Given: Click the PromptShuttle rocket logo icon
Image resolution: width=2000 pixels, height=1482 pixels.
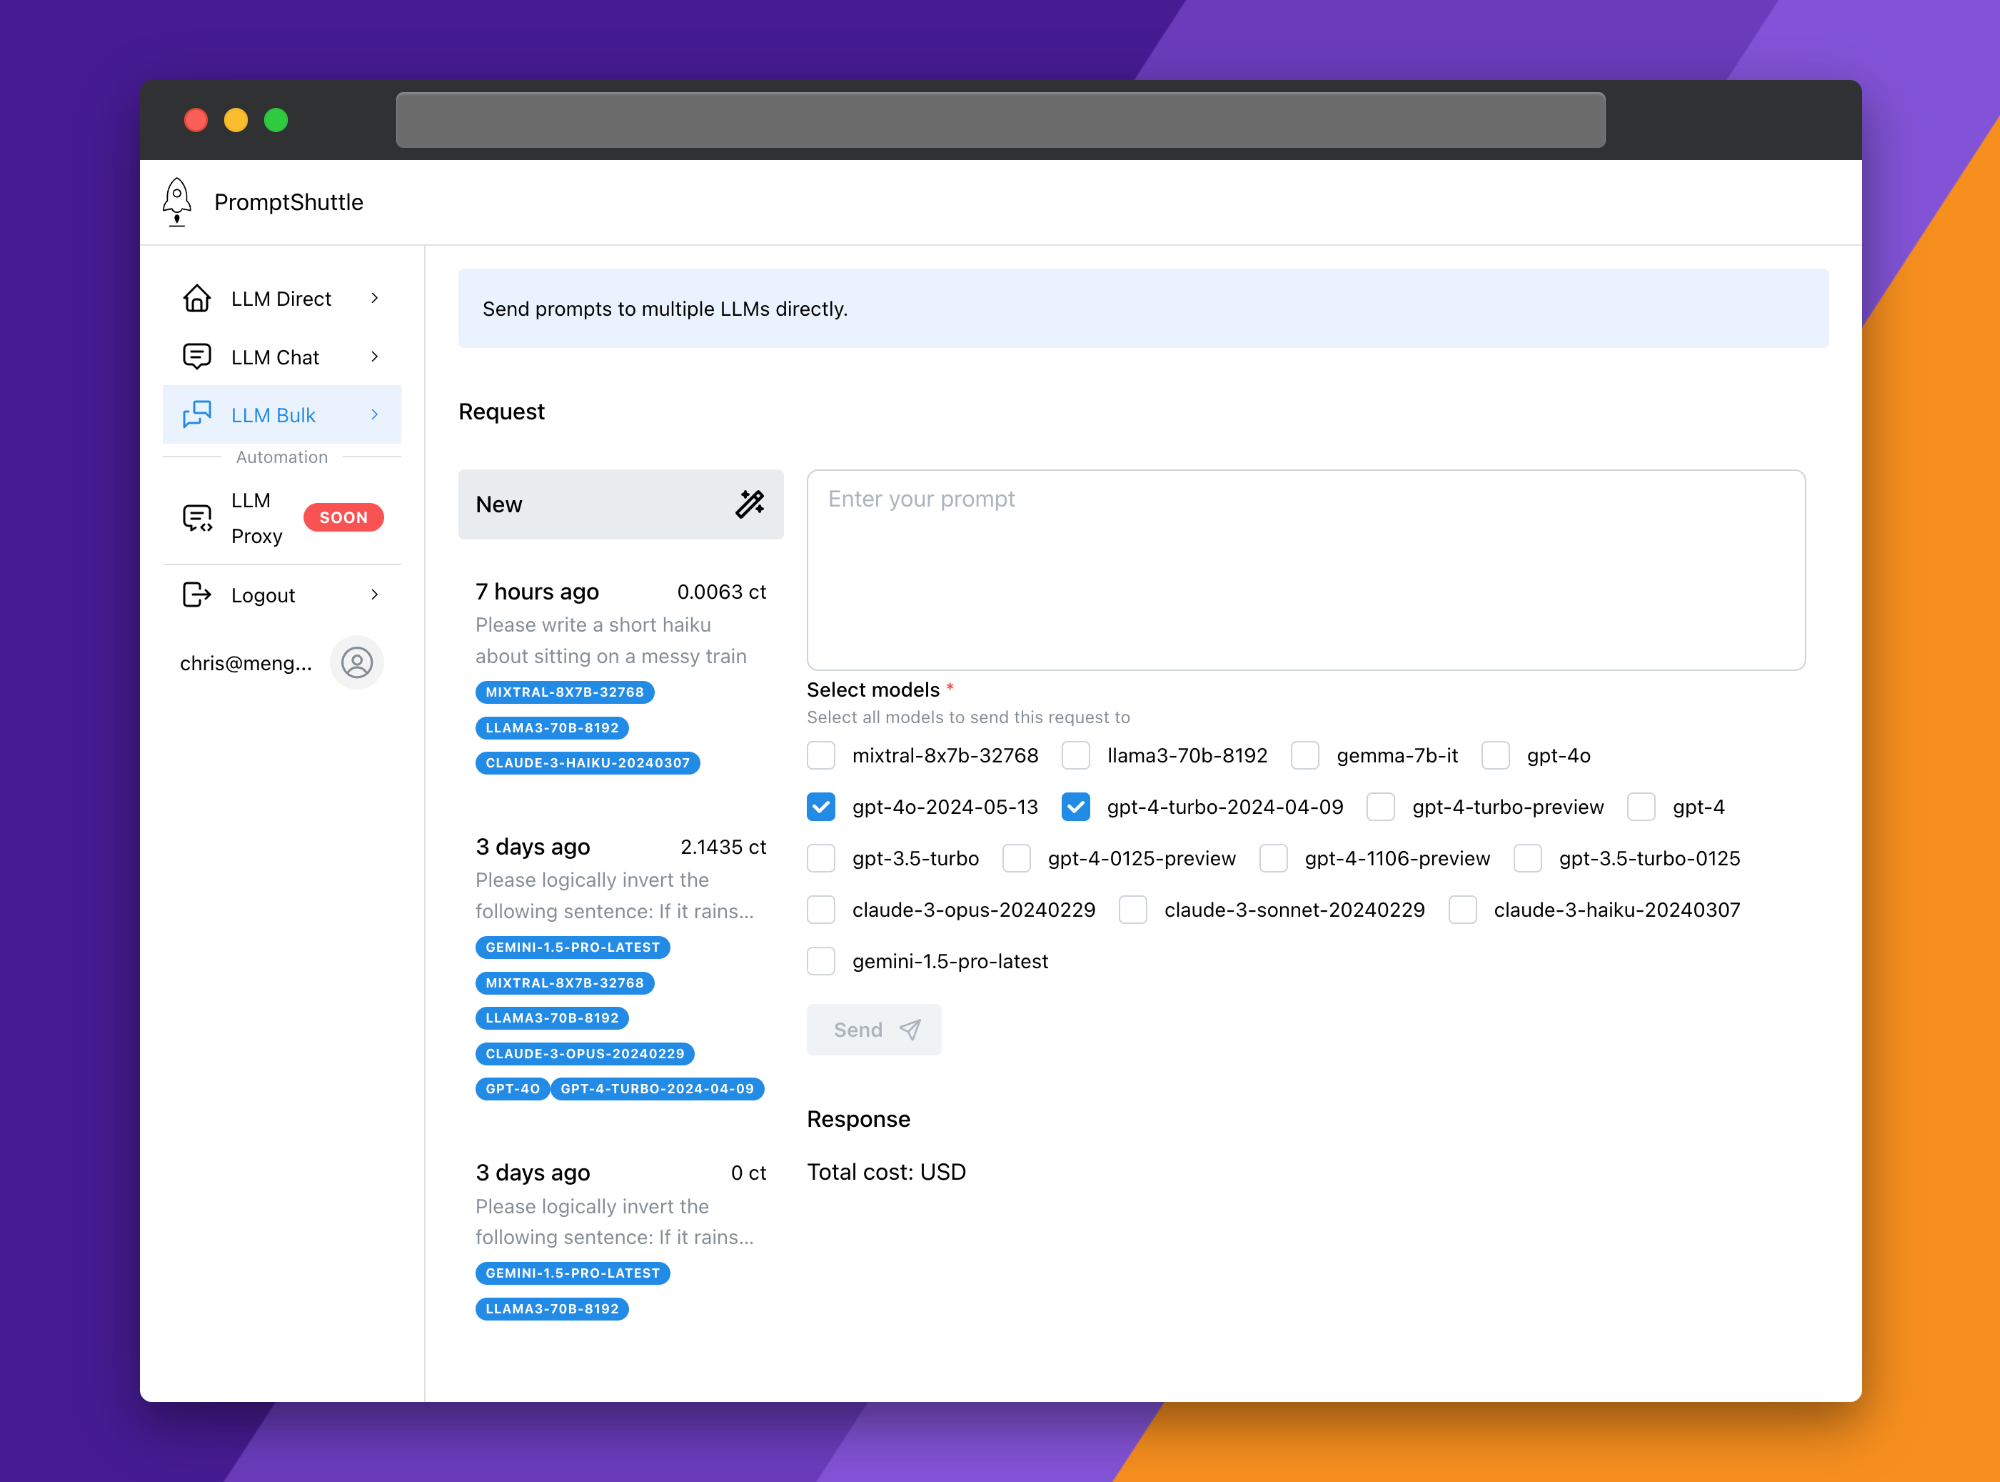Looking at the screenshot, I should coord(177,201).
